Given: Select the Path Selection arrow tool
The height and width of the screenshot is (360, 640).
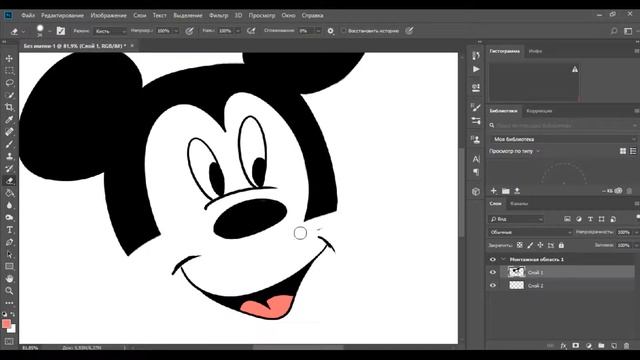Looking at the screenshot, I should tap(9, 254).
